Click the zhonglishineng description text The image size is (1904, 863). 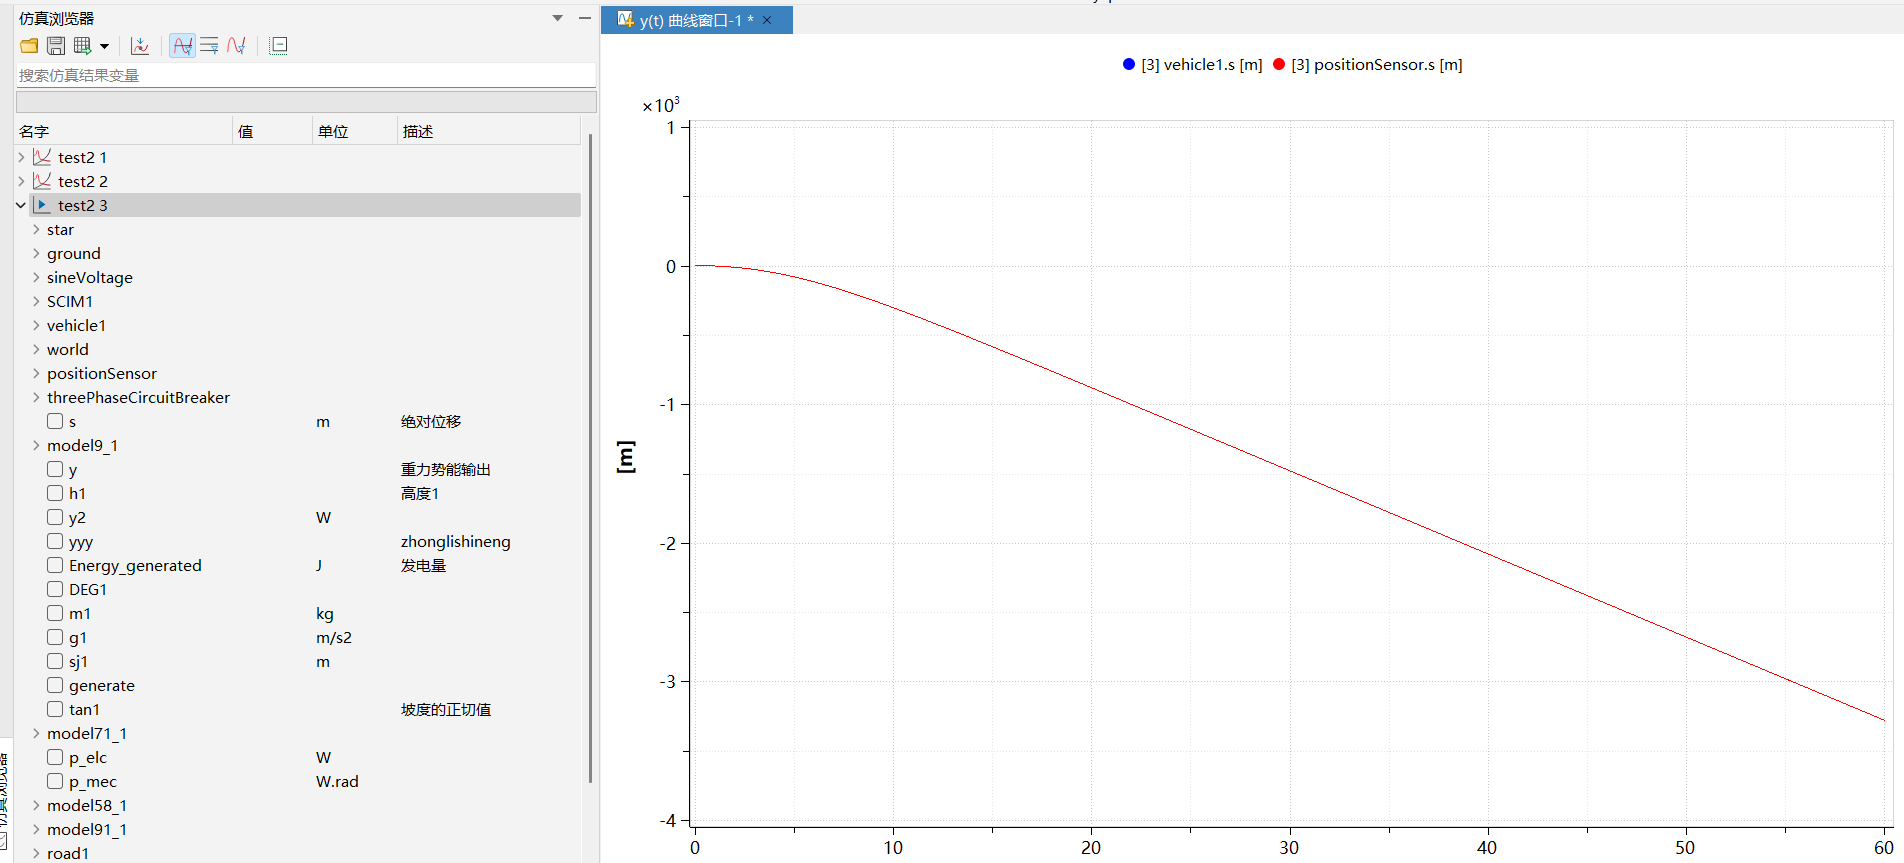click(x=456, y=541)
